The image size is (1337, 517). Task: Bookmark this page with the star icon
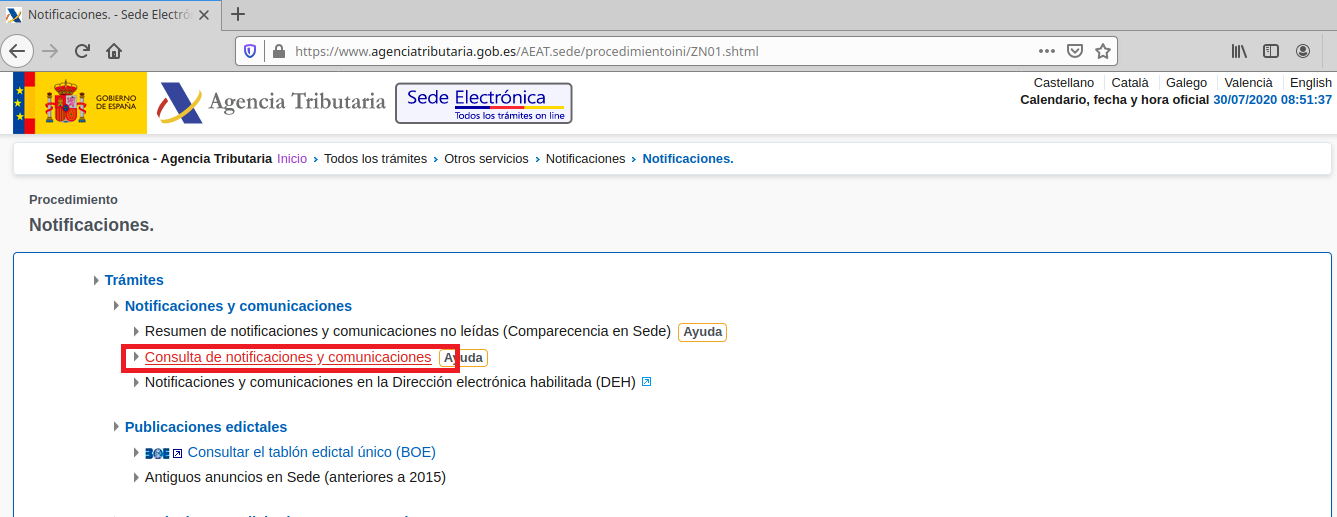pos(1103,51)
